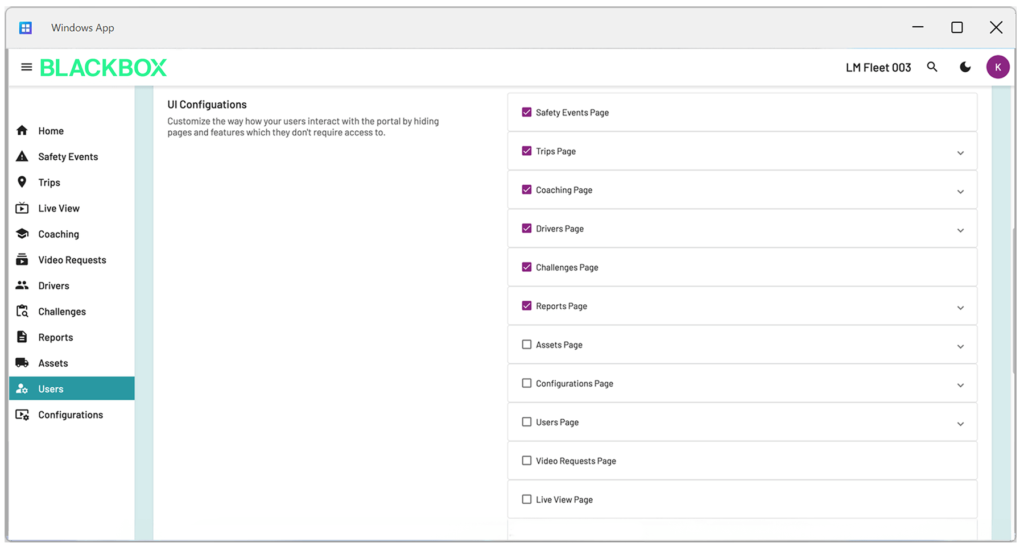Screen dimensions: 1024x551
Task: Enable the Configurations Page checkbox
Action: coord(526,383)
